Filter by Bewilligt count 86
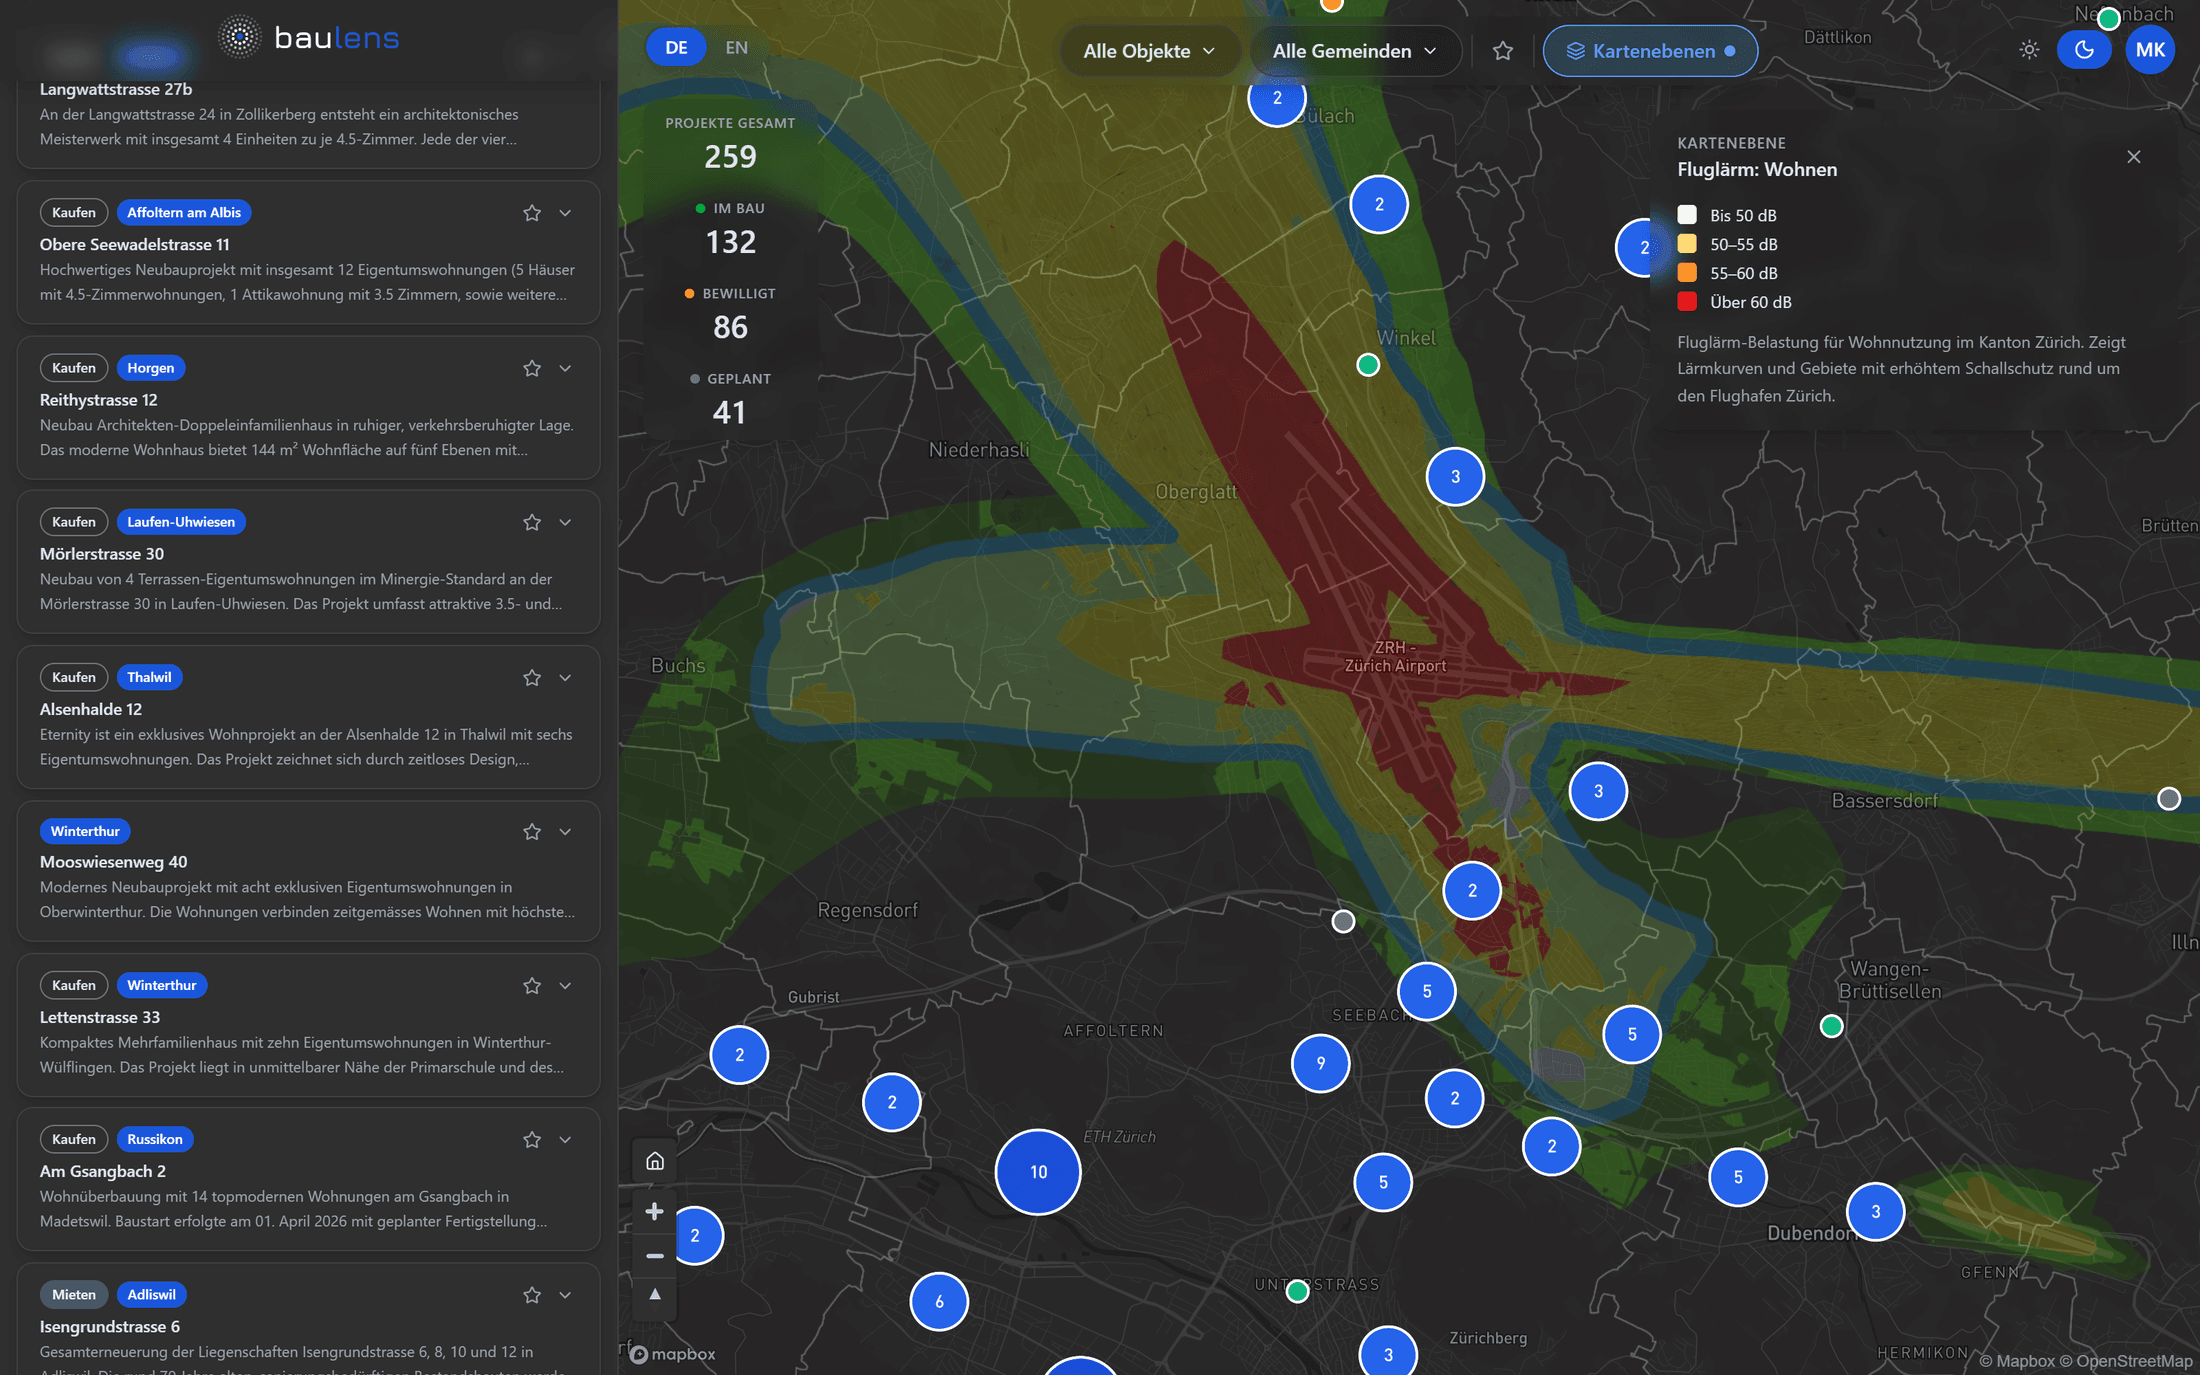 (731, 314)
